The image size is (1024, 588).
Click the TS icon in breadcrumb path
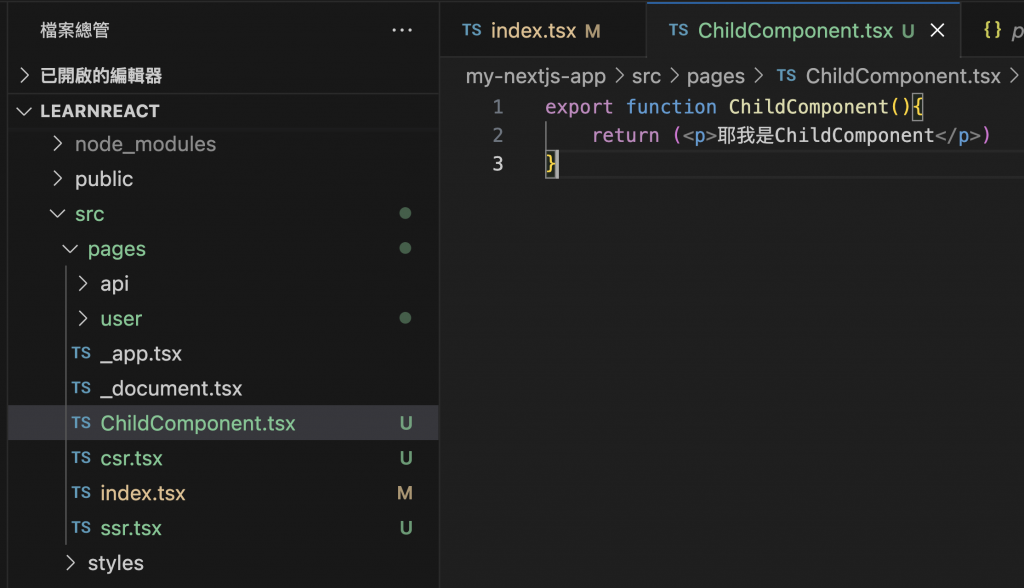786,76
